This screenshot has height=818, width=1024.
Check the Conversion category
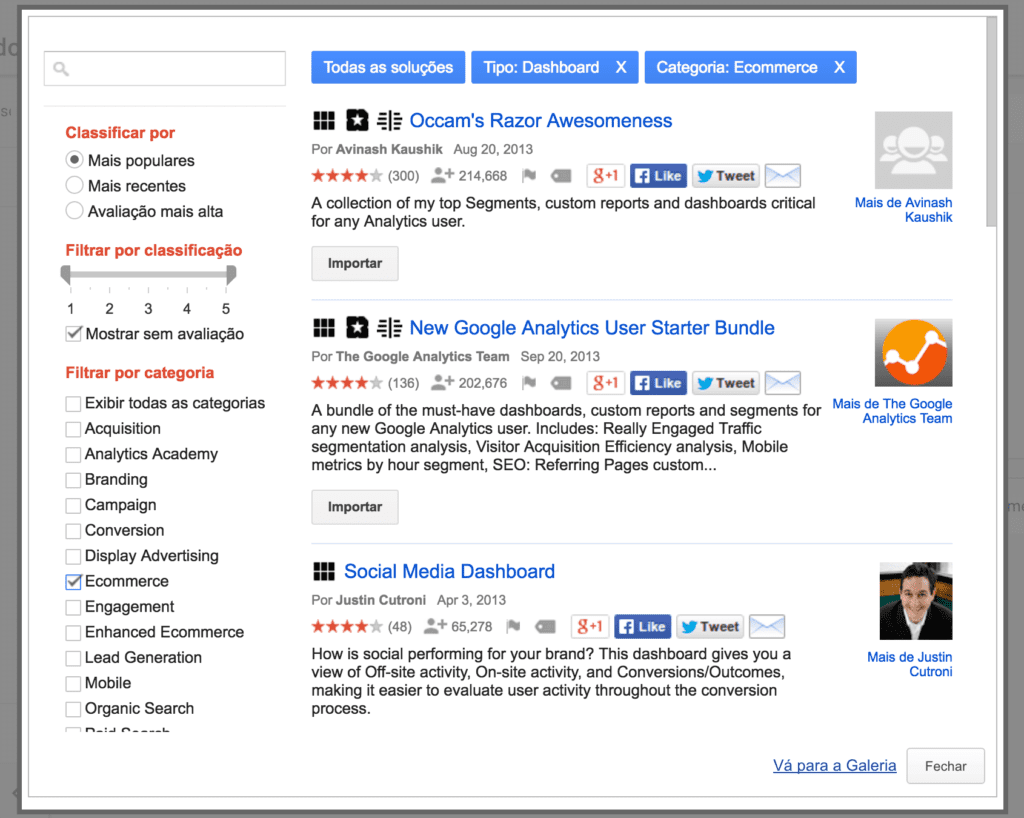73,531
